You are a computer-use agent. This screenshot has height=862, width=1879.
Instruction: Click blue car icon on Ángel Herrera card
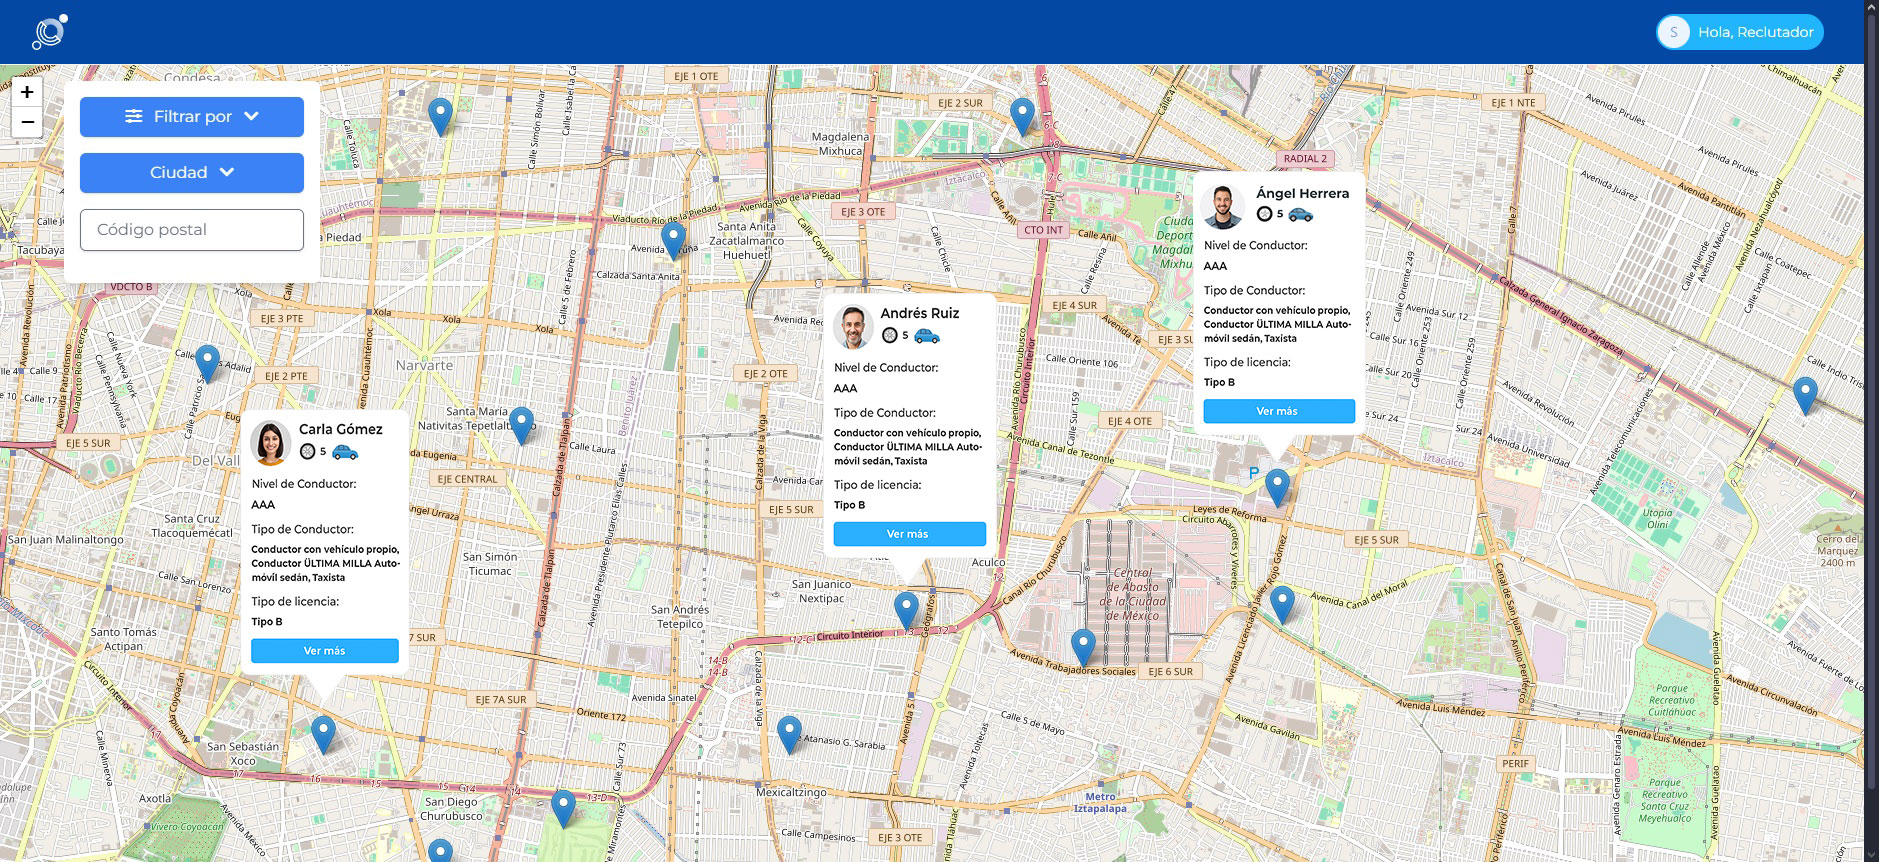1300,214
